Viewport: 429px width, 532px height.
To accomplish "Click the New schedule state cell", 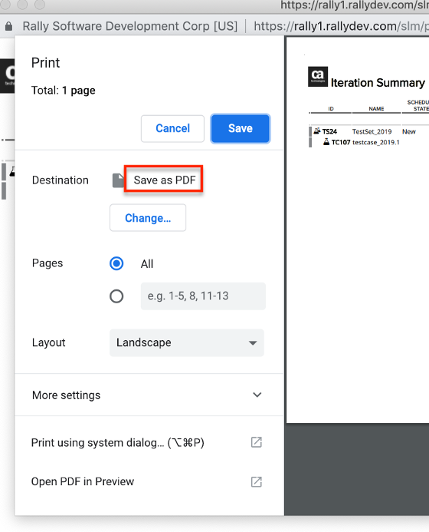I will coord(409,132).
